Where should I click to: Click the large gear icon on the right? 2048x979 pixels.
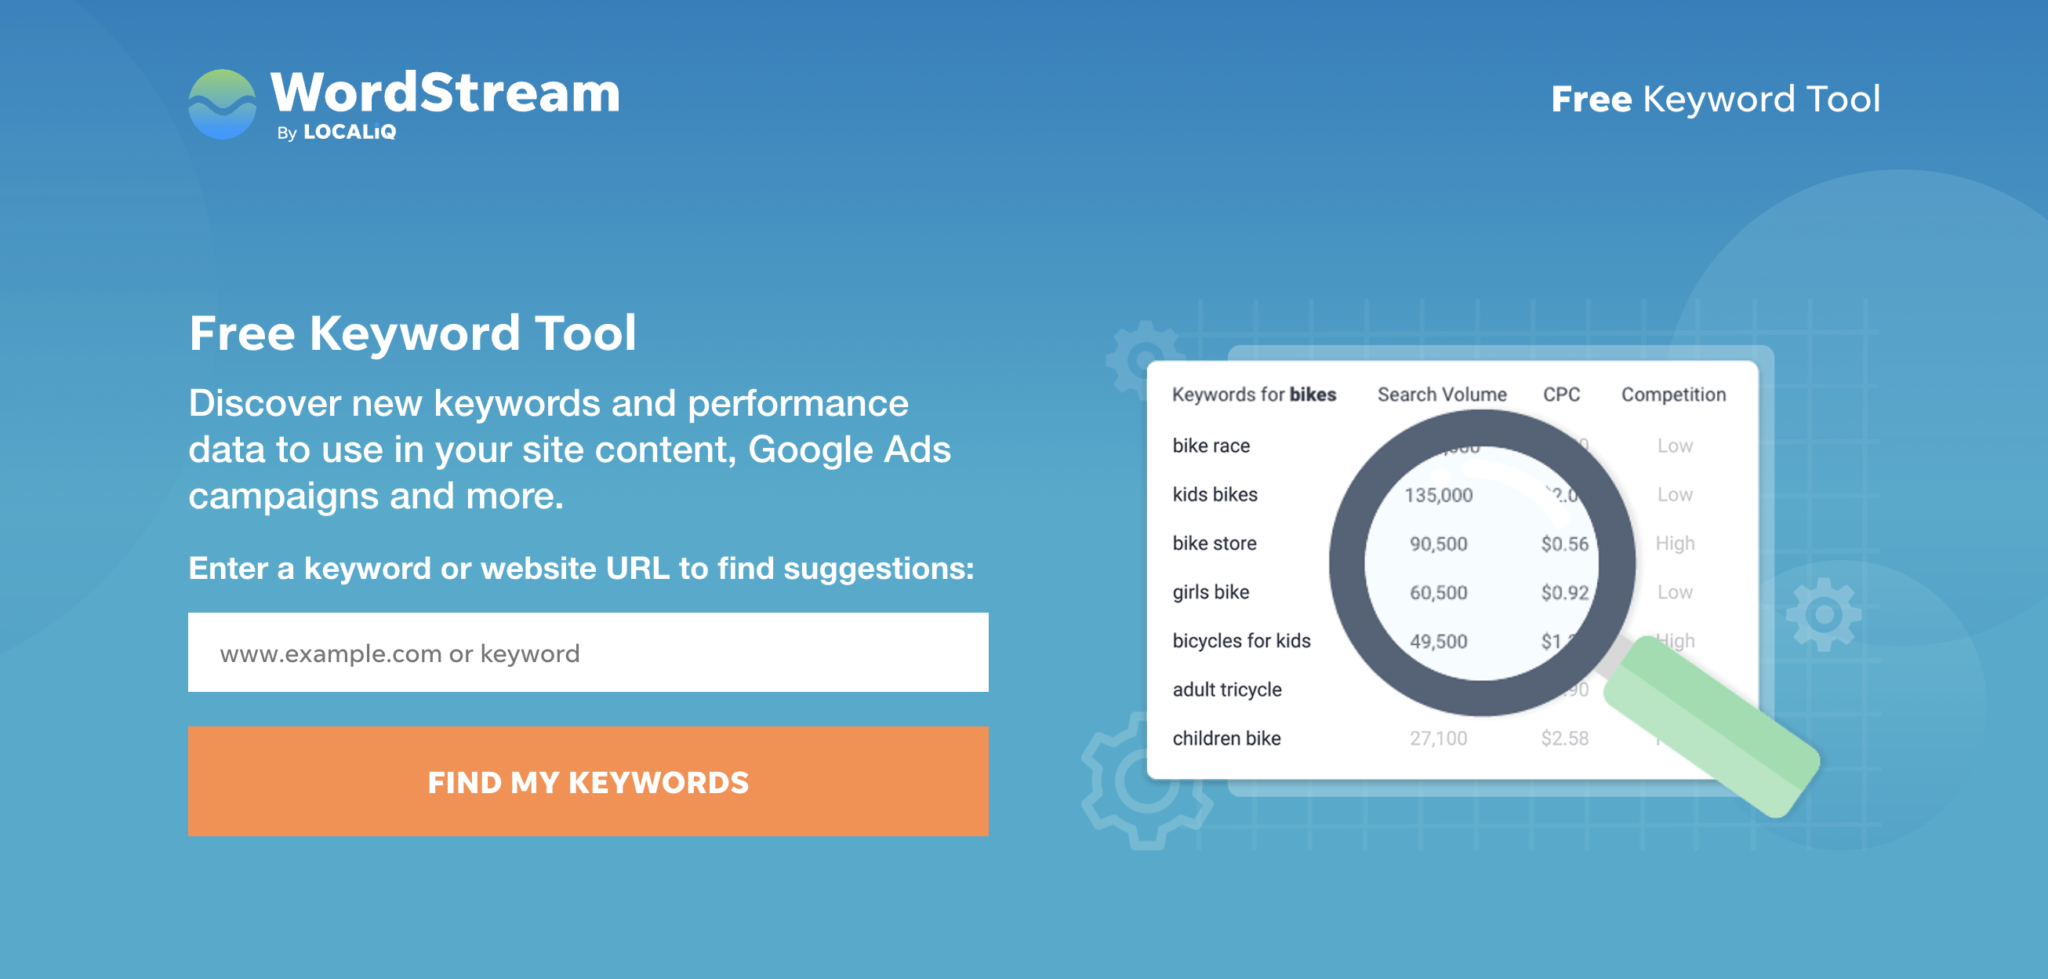coord(1826,611)
